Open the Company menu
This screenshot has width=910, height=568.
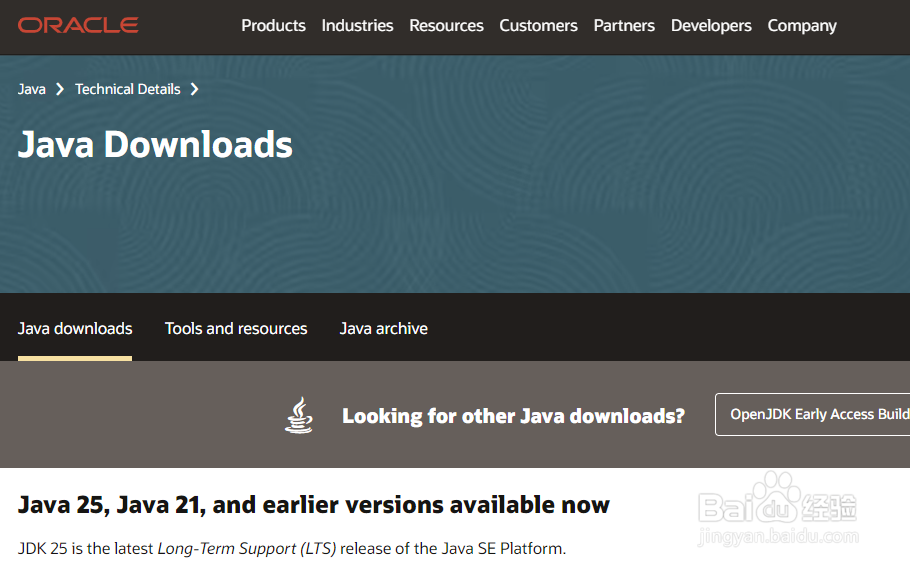click(802, 26)
